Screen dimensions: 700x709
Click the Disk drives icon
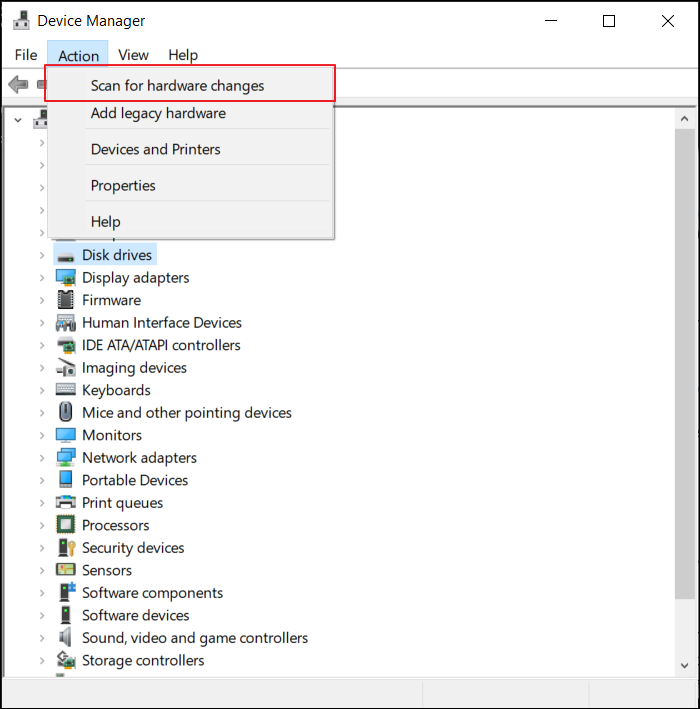[x=66, y=256]
